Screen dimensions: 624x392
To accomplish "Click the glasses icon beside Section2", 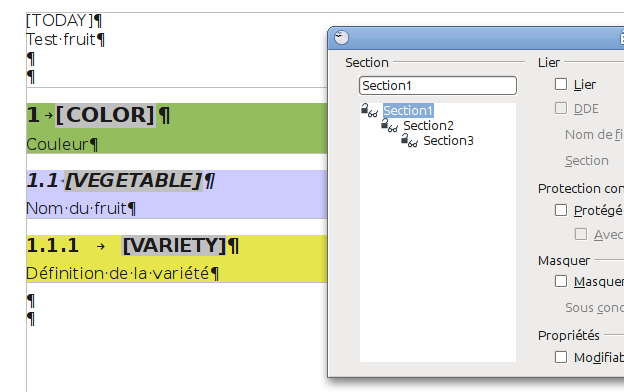I will [x=393, y=129].
